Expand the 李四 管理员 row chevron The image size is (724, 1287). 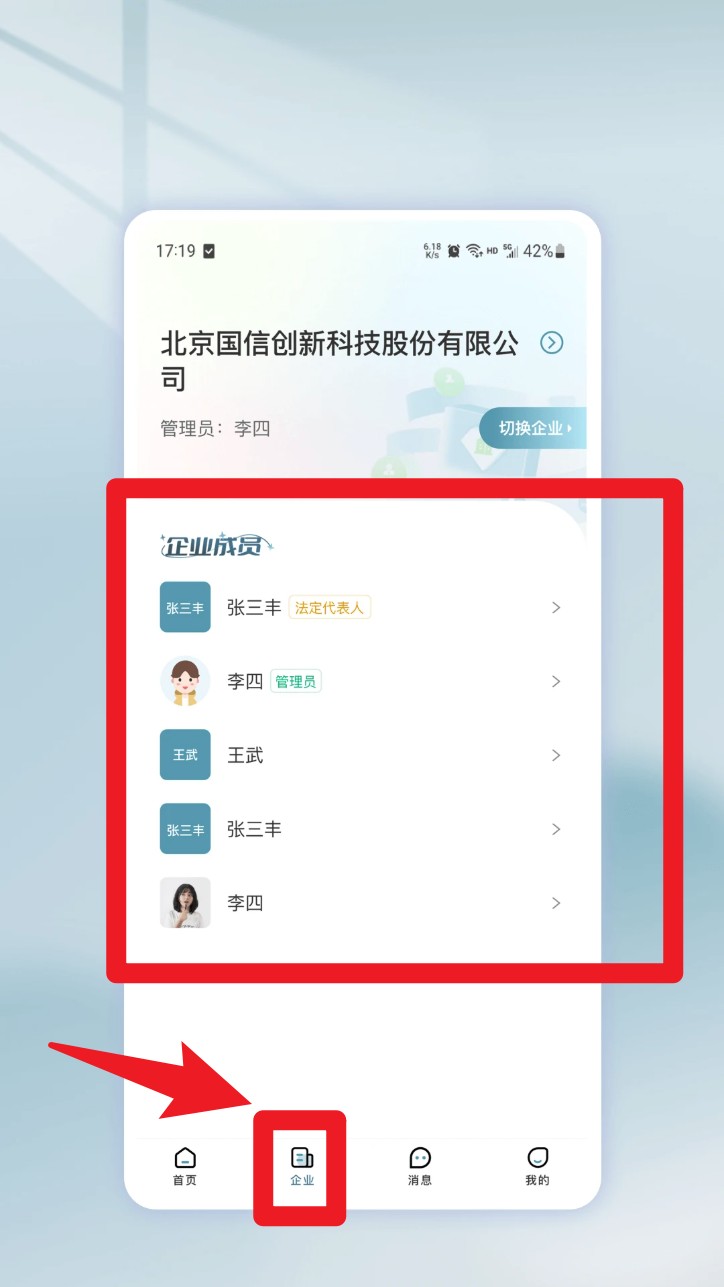coord(556,681)
